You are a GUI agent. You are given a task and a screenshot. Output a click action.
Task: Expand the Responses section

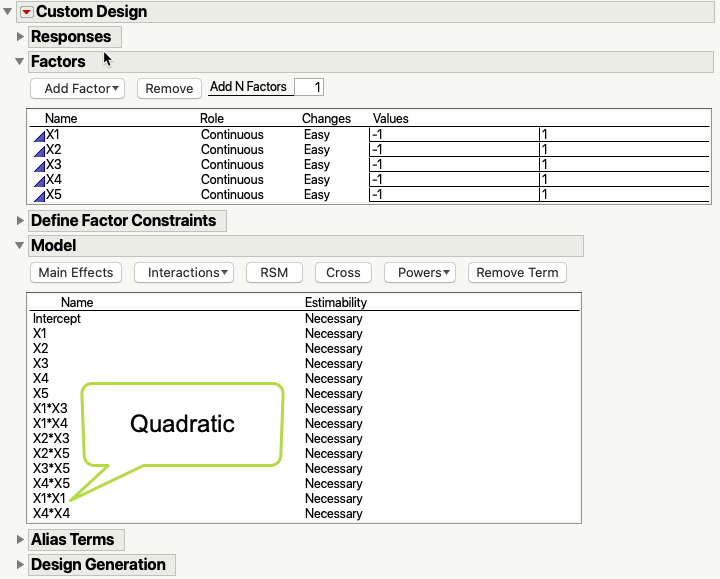coord(20,37)
